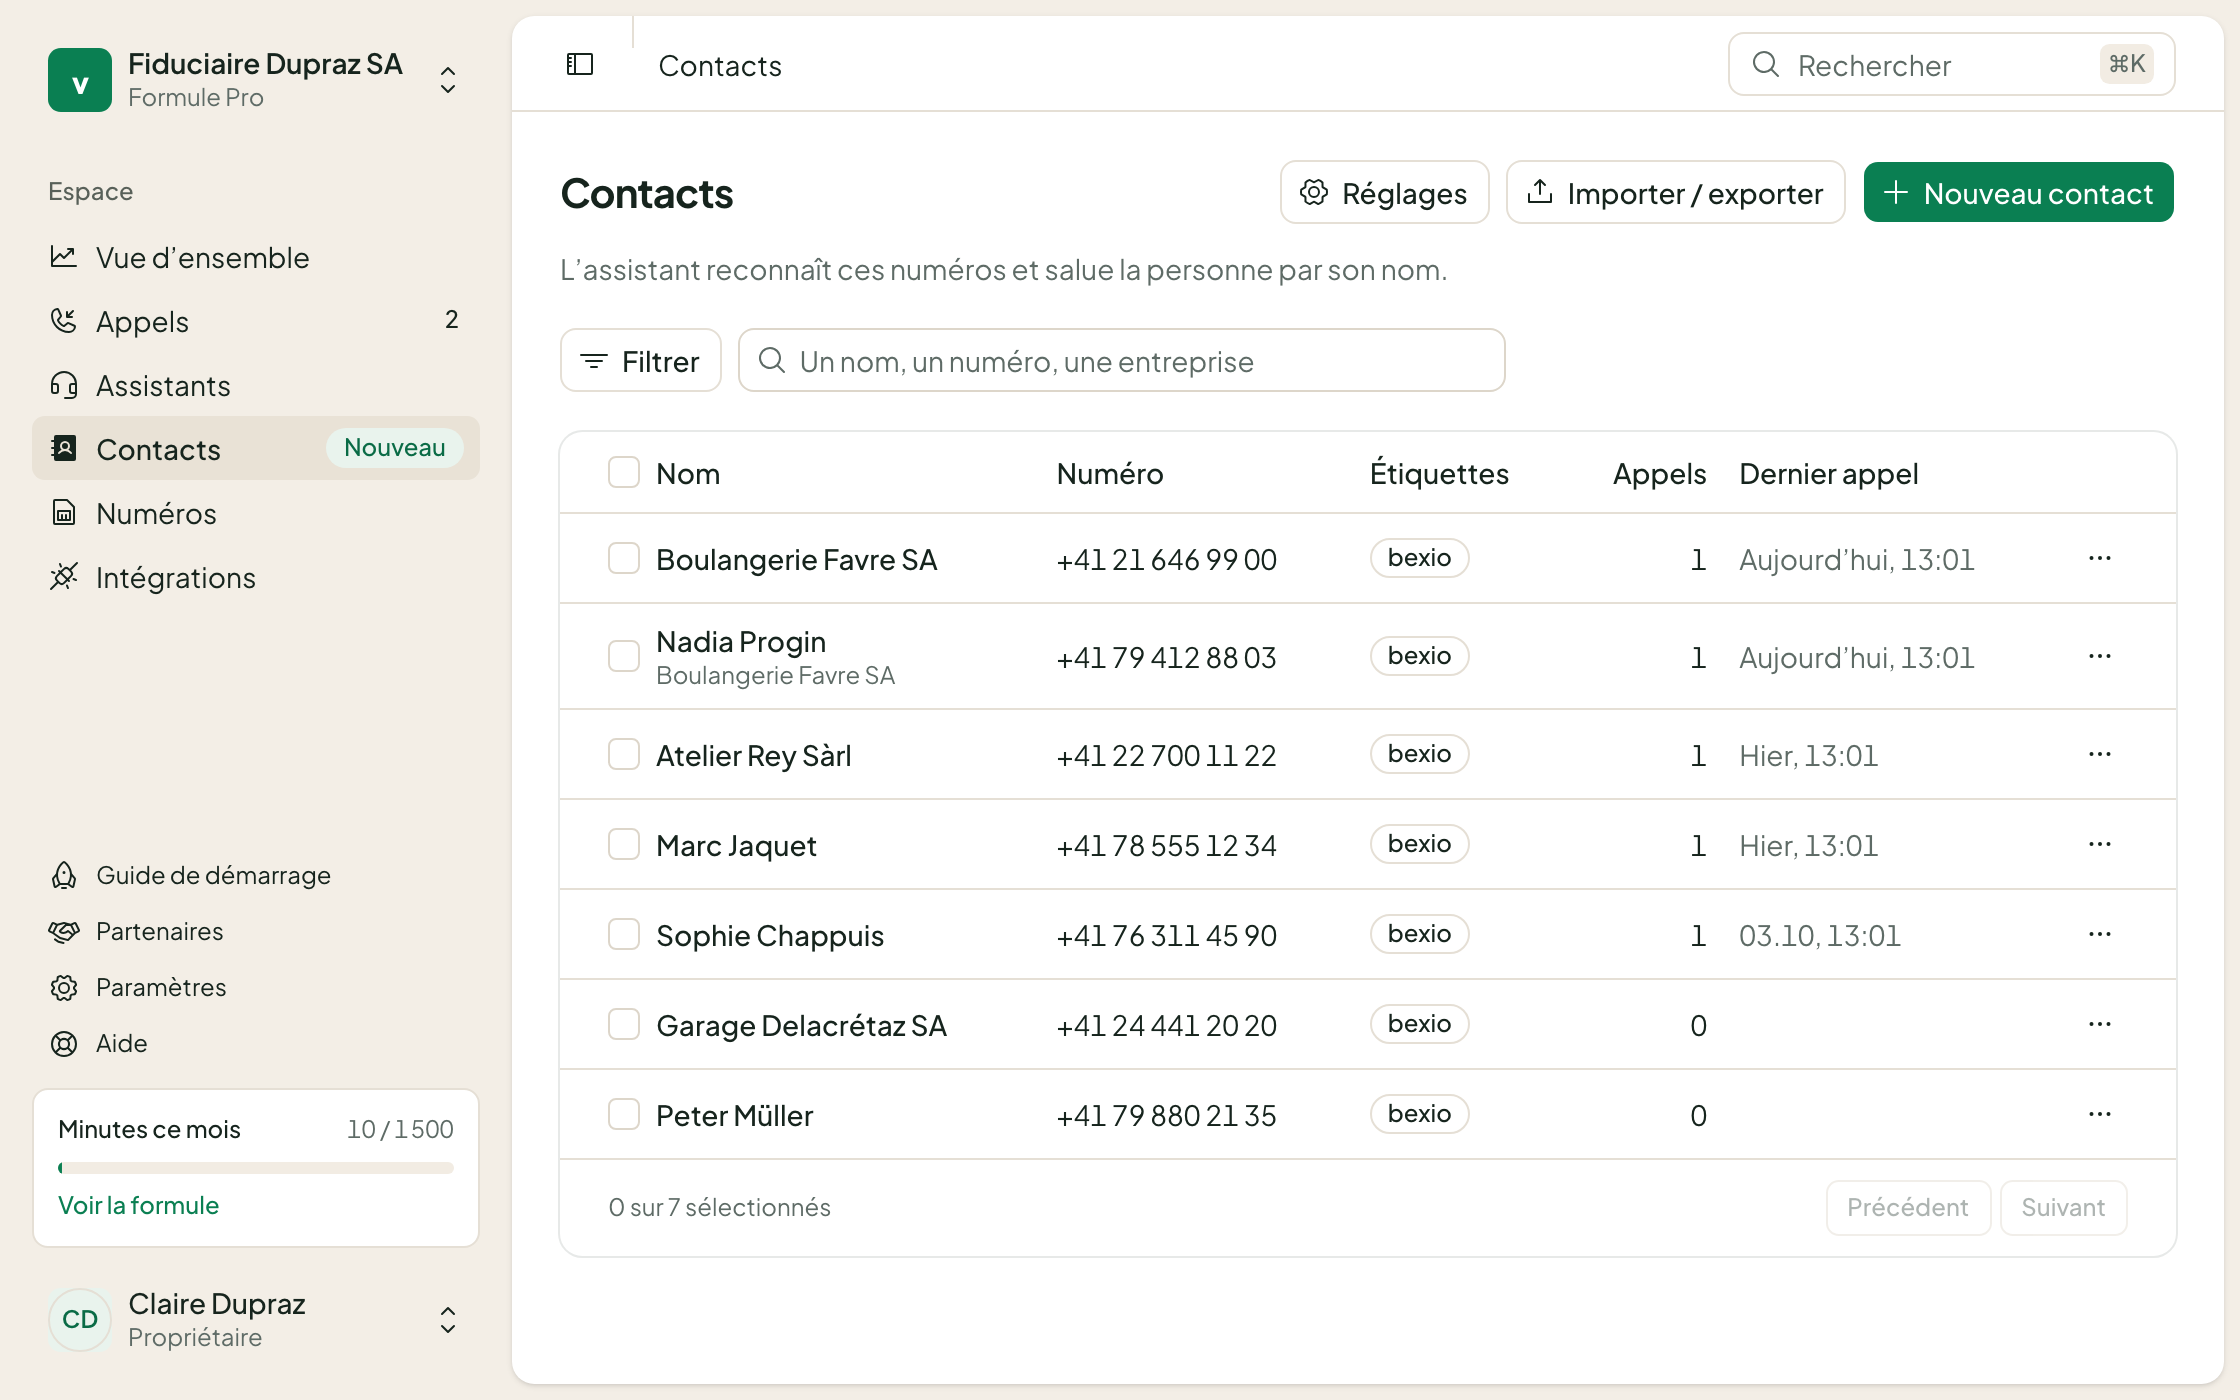Expand the workspace switcher chevrons
The width and height of the screenshot is (2240, 1400).
448,80
